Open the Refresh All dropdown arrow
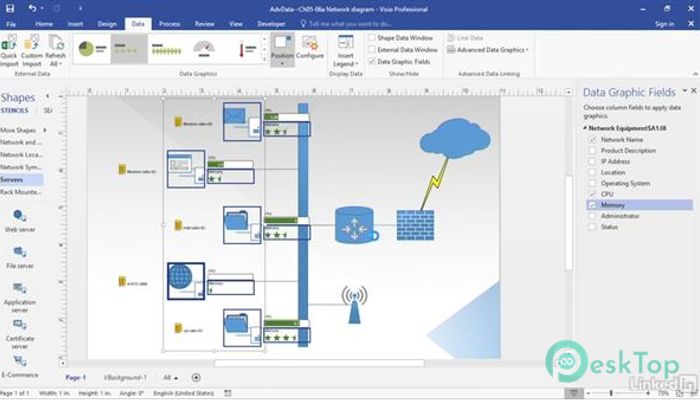 (60, 64)
